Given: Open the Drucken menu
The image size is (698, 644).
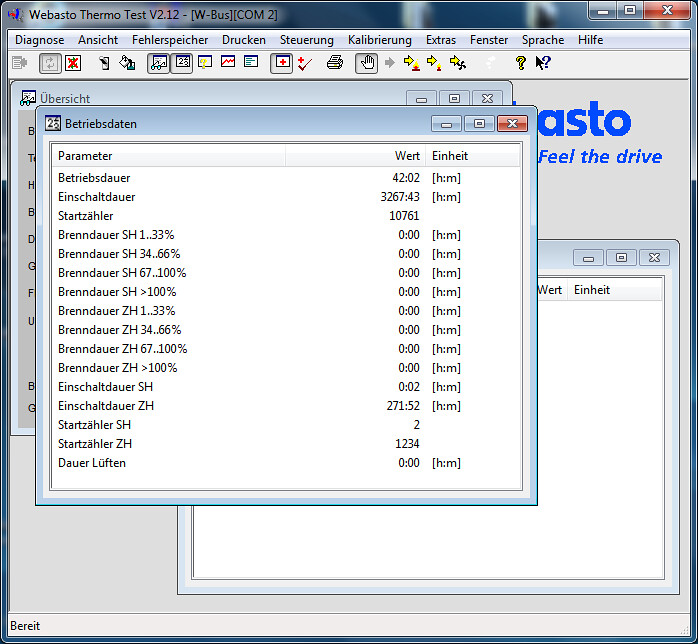Looking at the screenshot, I should point(244,40).
